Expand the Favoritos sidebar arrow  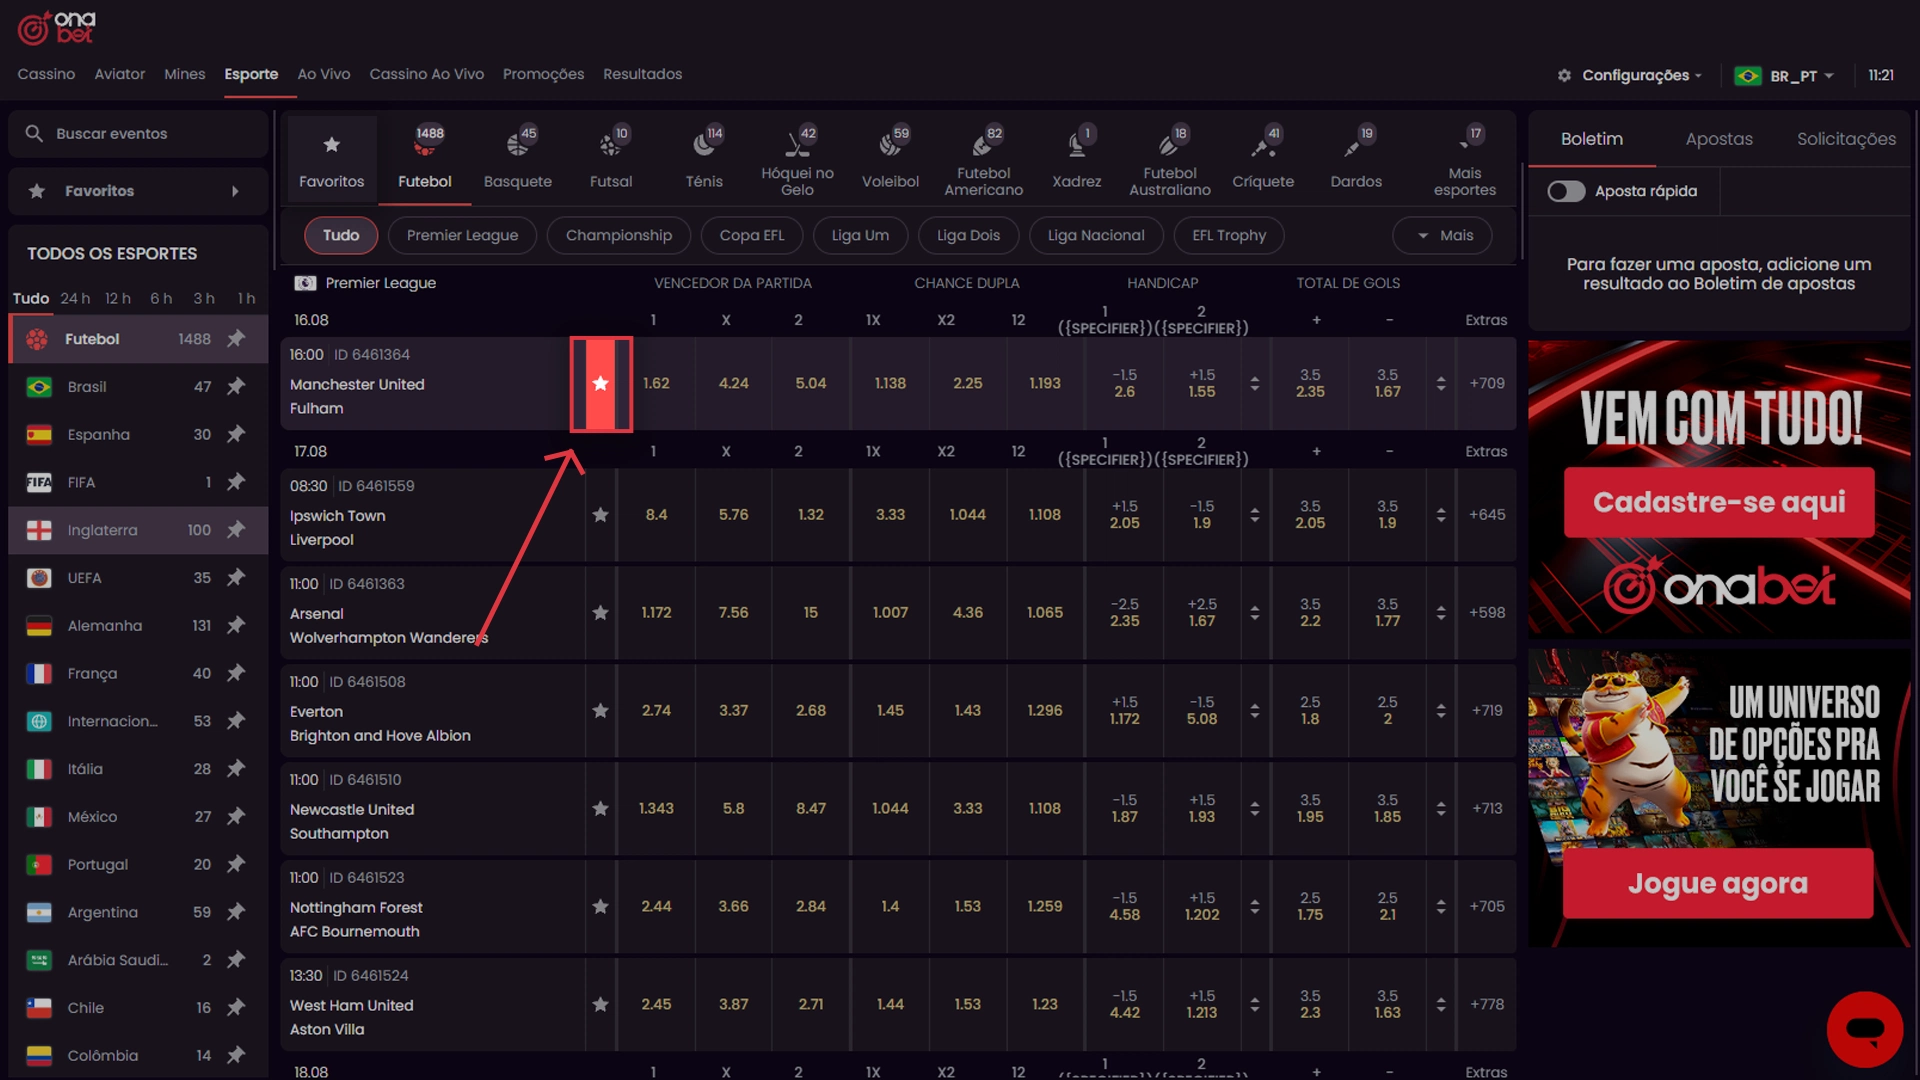[235, 191]
